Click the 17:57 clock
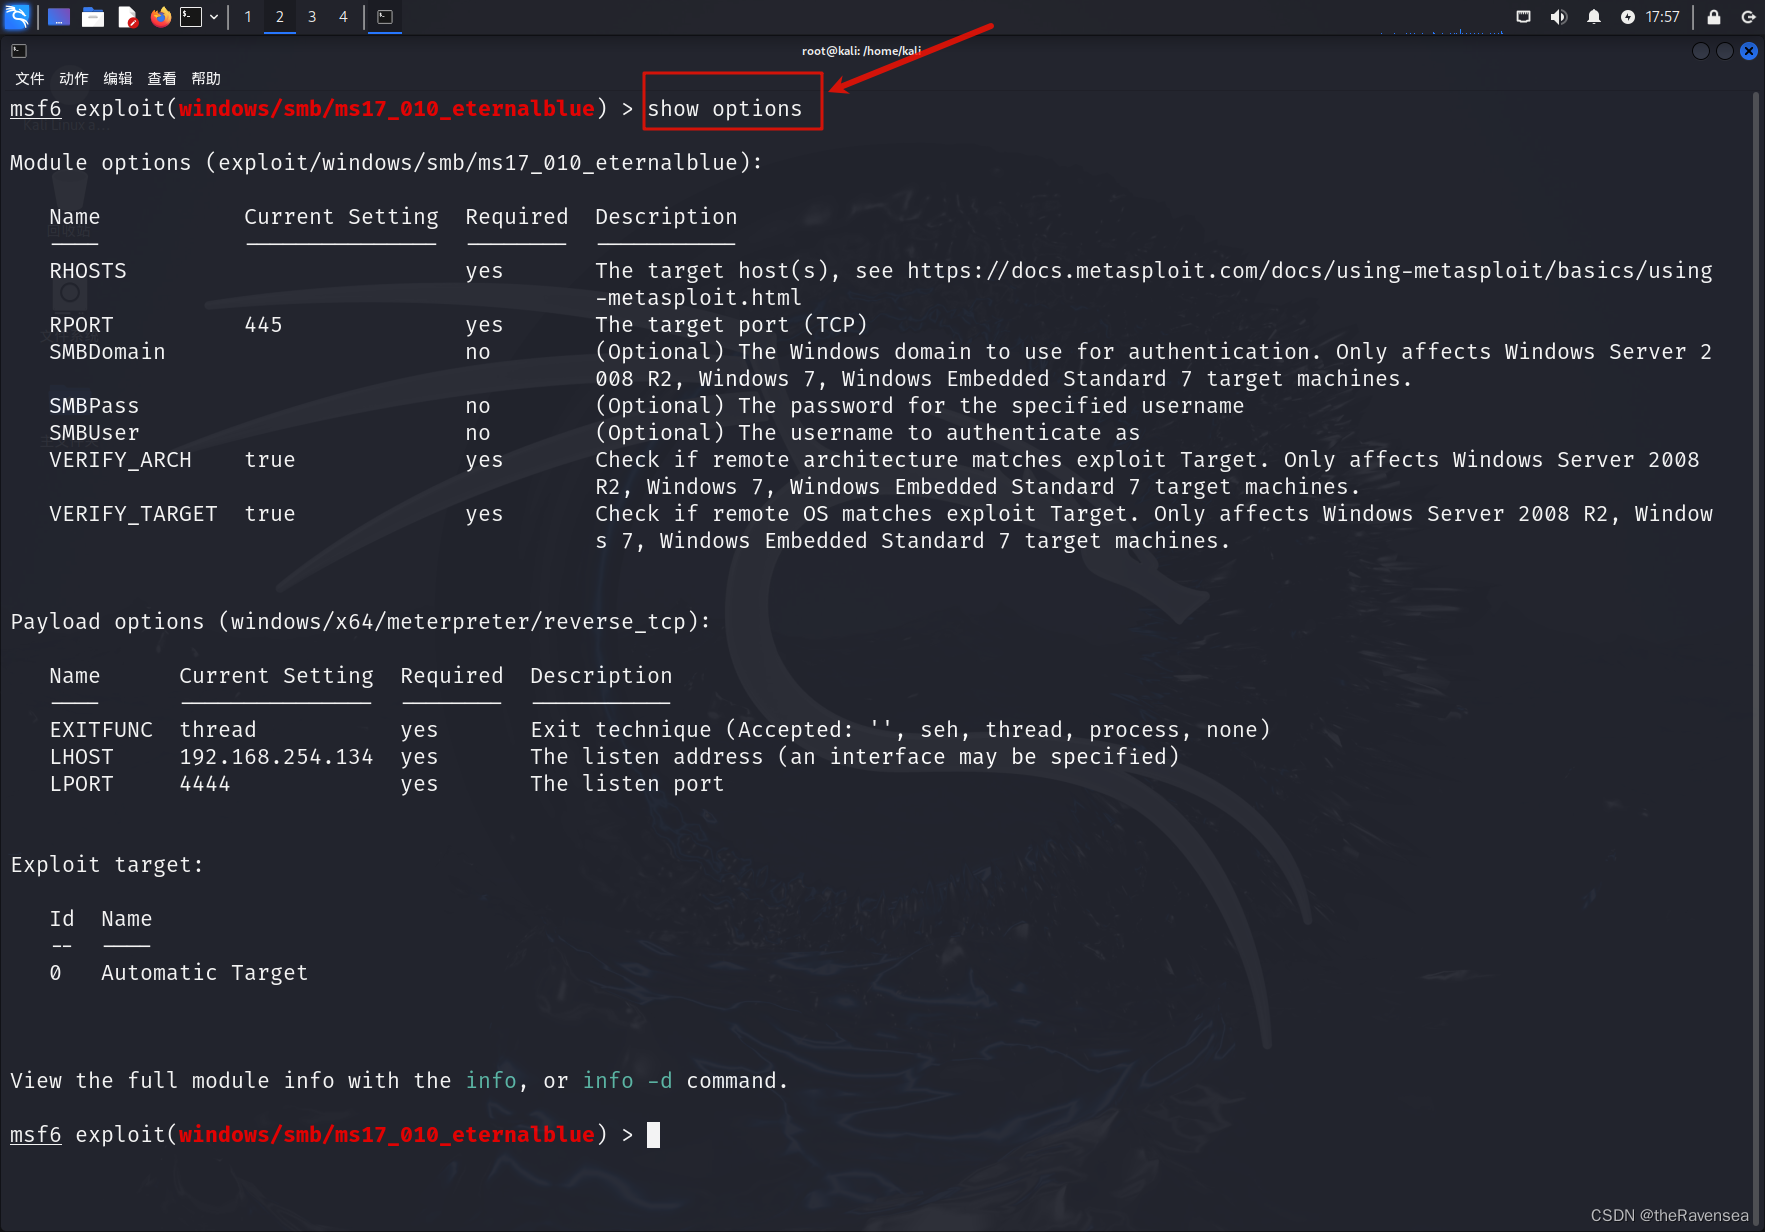The image size is (1765, 1232). click(1663, 17)
